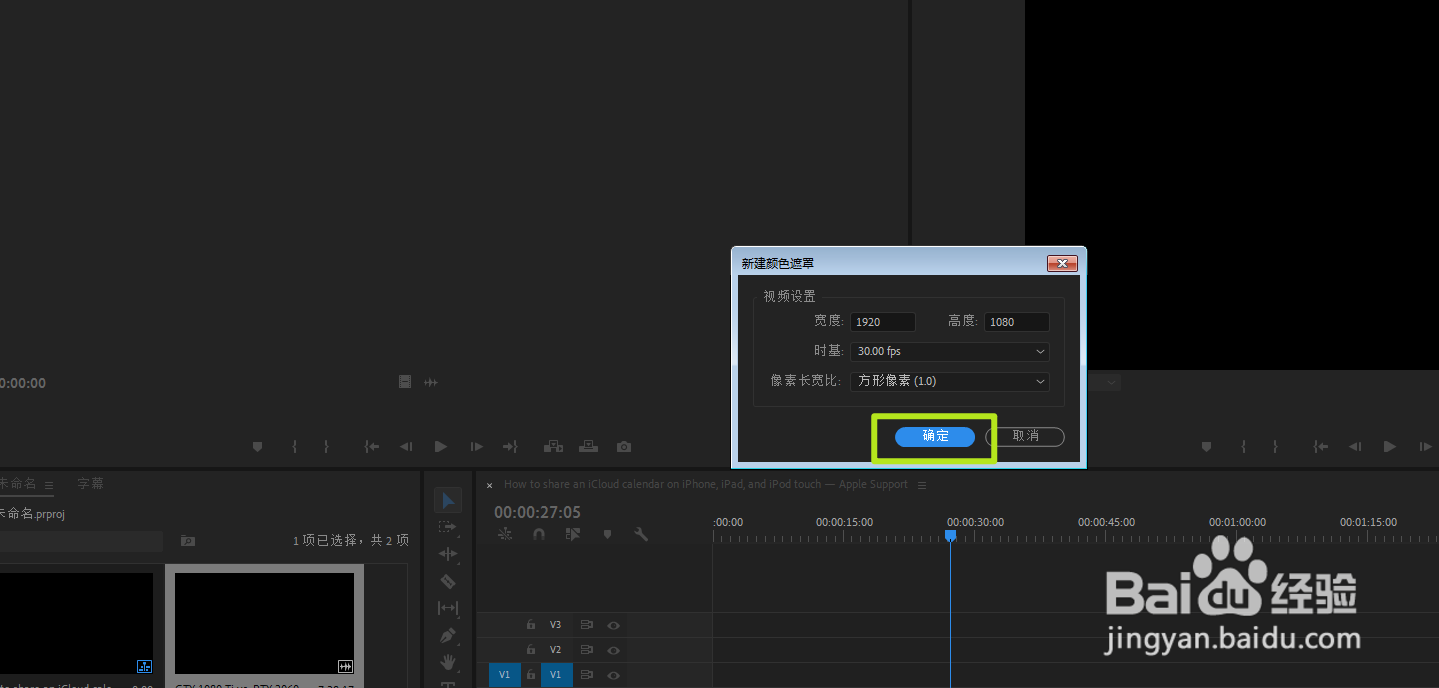Viewport: 1439px width, 688px height.
Task: Toggle linked selection in timeline
Action: [x=573, y=535]
